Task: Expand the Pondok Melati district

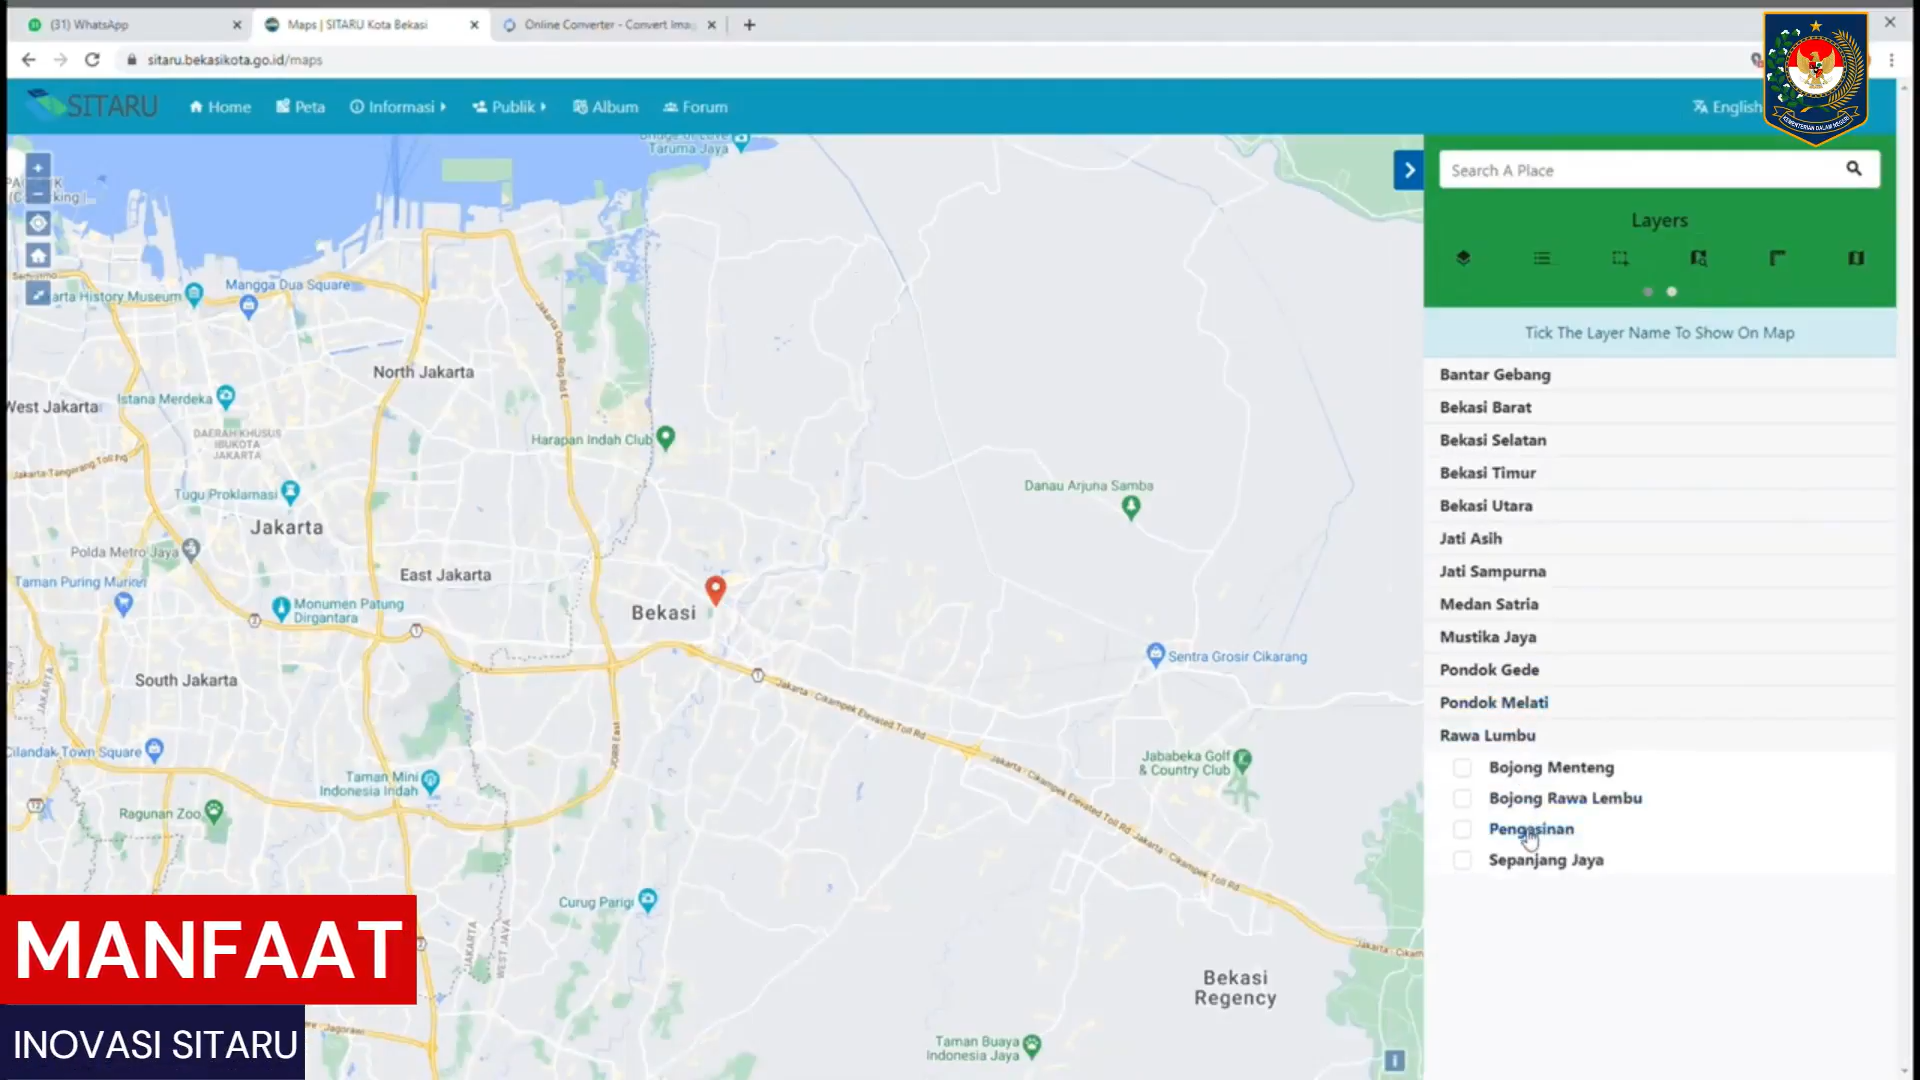Action: (x=1660, y=702)
